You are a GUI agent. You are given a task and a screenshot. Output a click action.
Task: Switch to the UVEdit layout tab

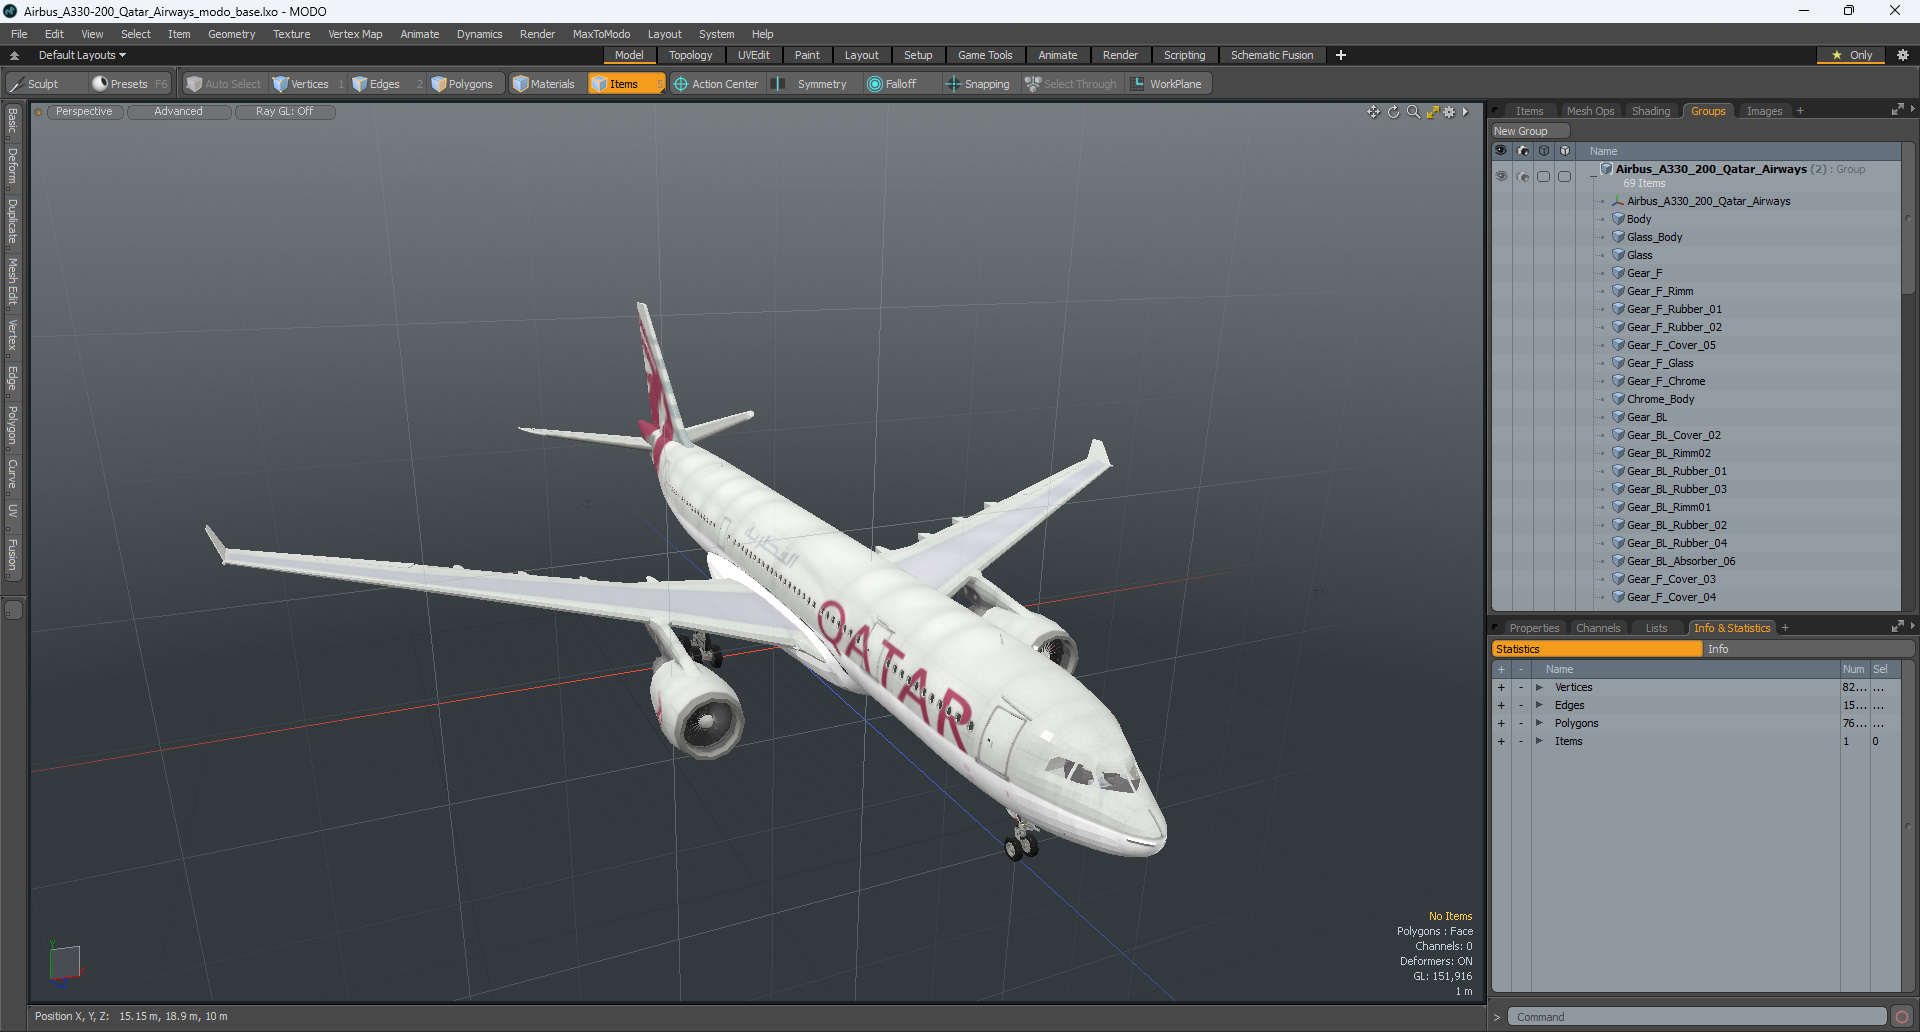coord(753,55)
